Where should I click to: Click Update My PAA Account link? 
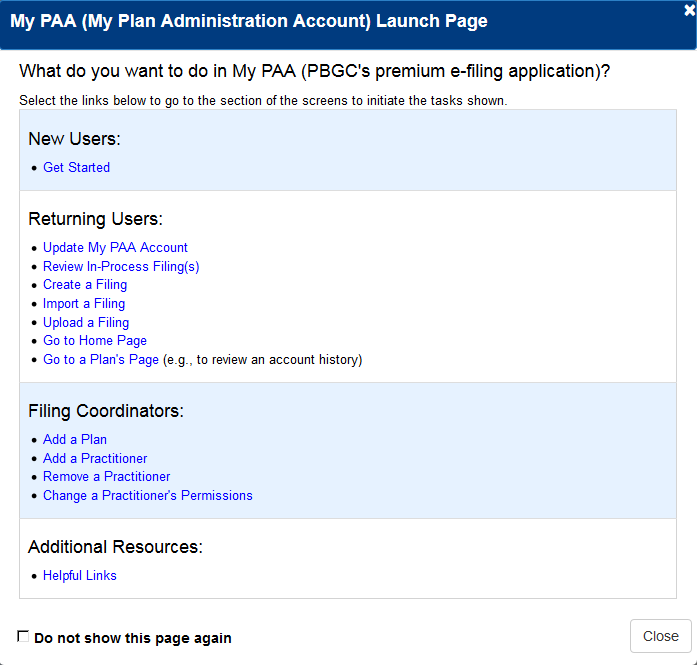coord(115,248)
